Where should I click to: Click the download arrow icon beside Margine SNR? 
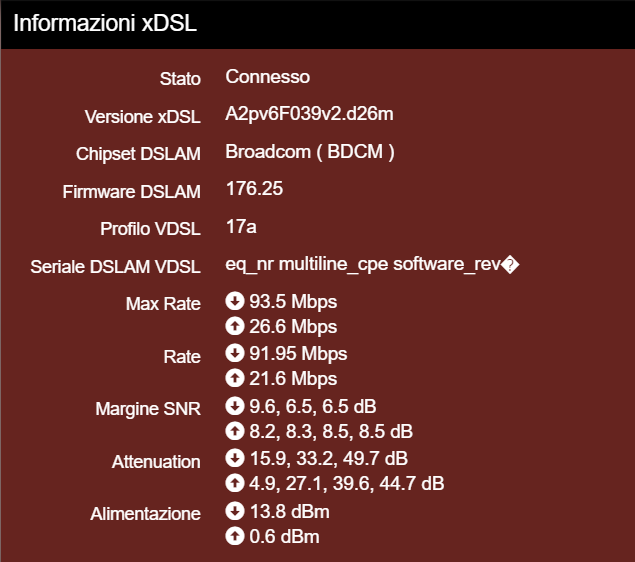click(x=235, y=406)
